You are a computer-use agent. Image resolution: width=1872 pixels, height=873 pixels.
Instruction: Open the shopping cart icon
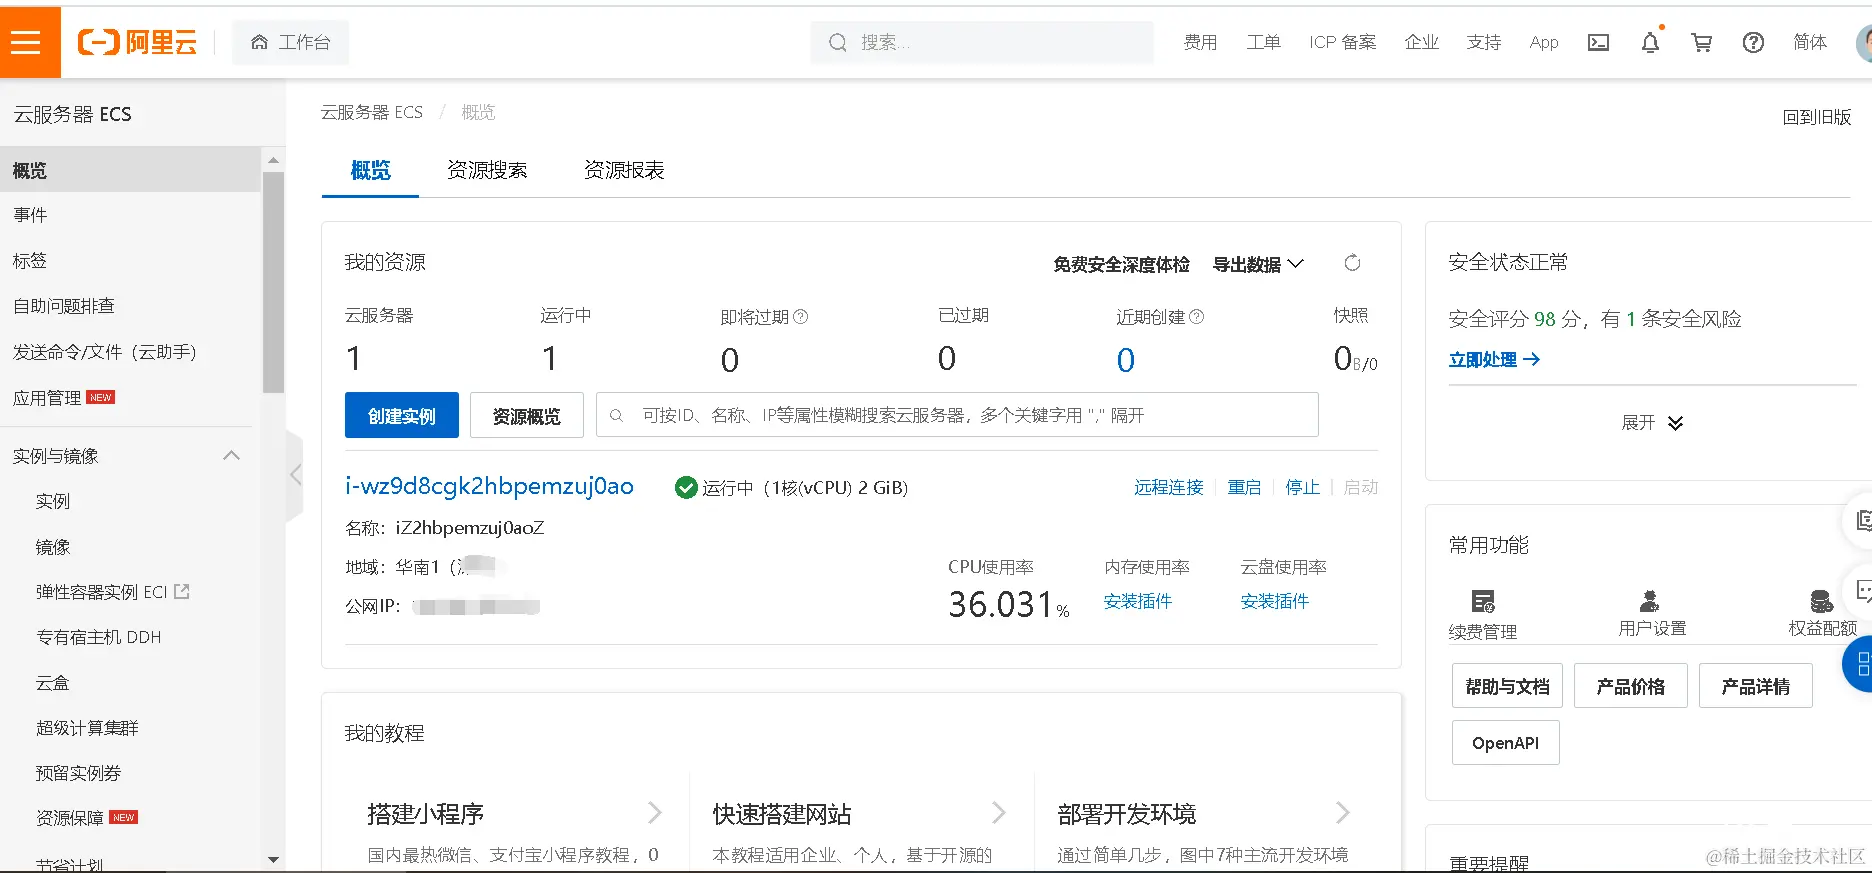click(x=1701, y=42)
